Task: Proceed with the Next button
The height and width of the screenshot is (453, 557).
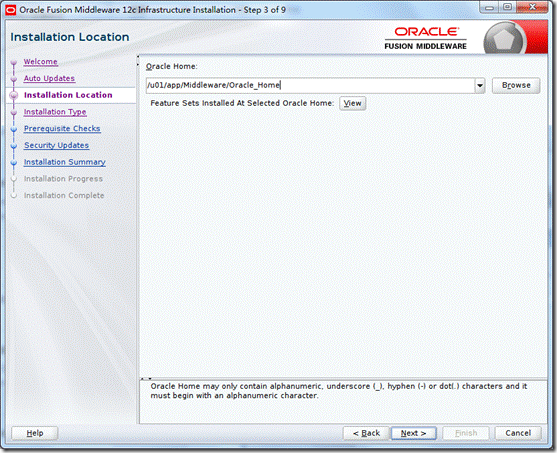Action: click(413, 433)
